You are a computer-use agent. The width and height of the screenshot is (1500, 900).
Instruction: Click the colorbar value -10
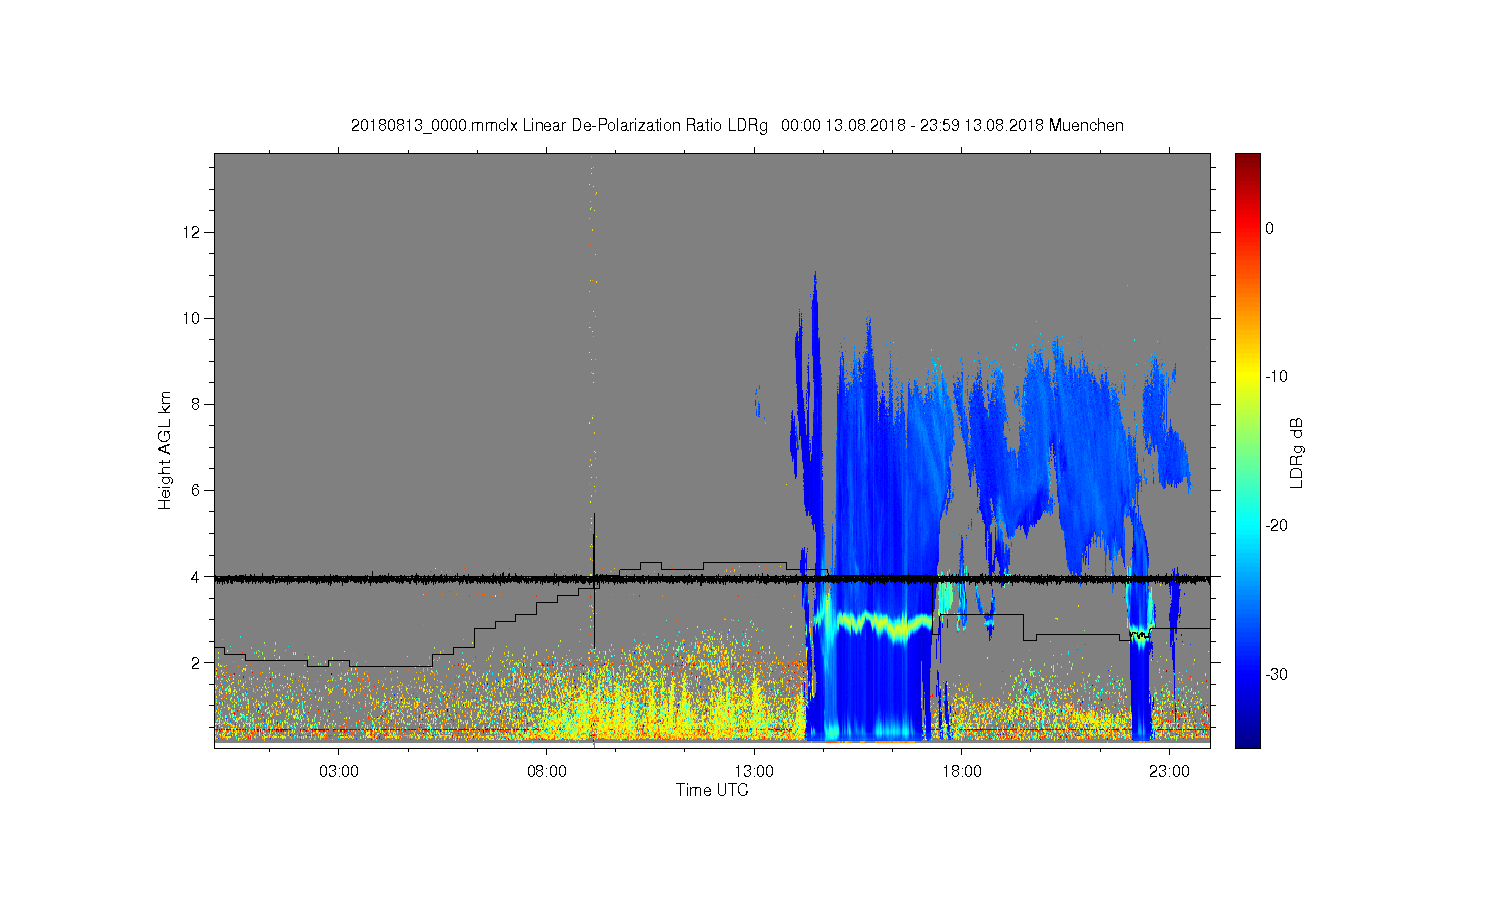(1275, 376)
